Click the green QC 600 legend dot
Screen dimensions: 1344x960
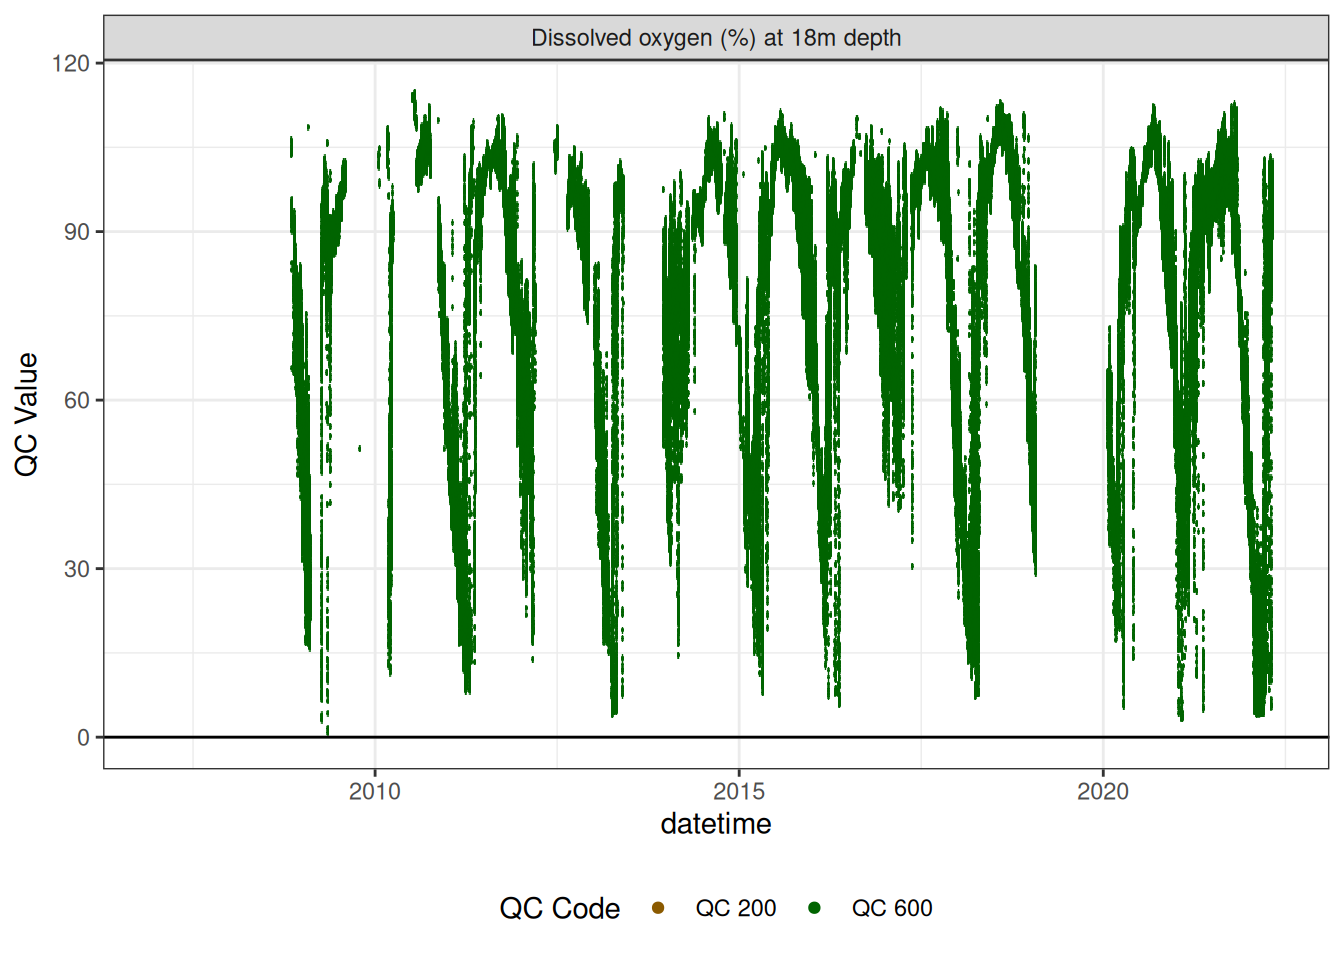point(815,908)
